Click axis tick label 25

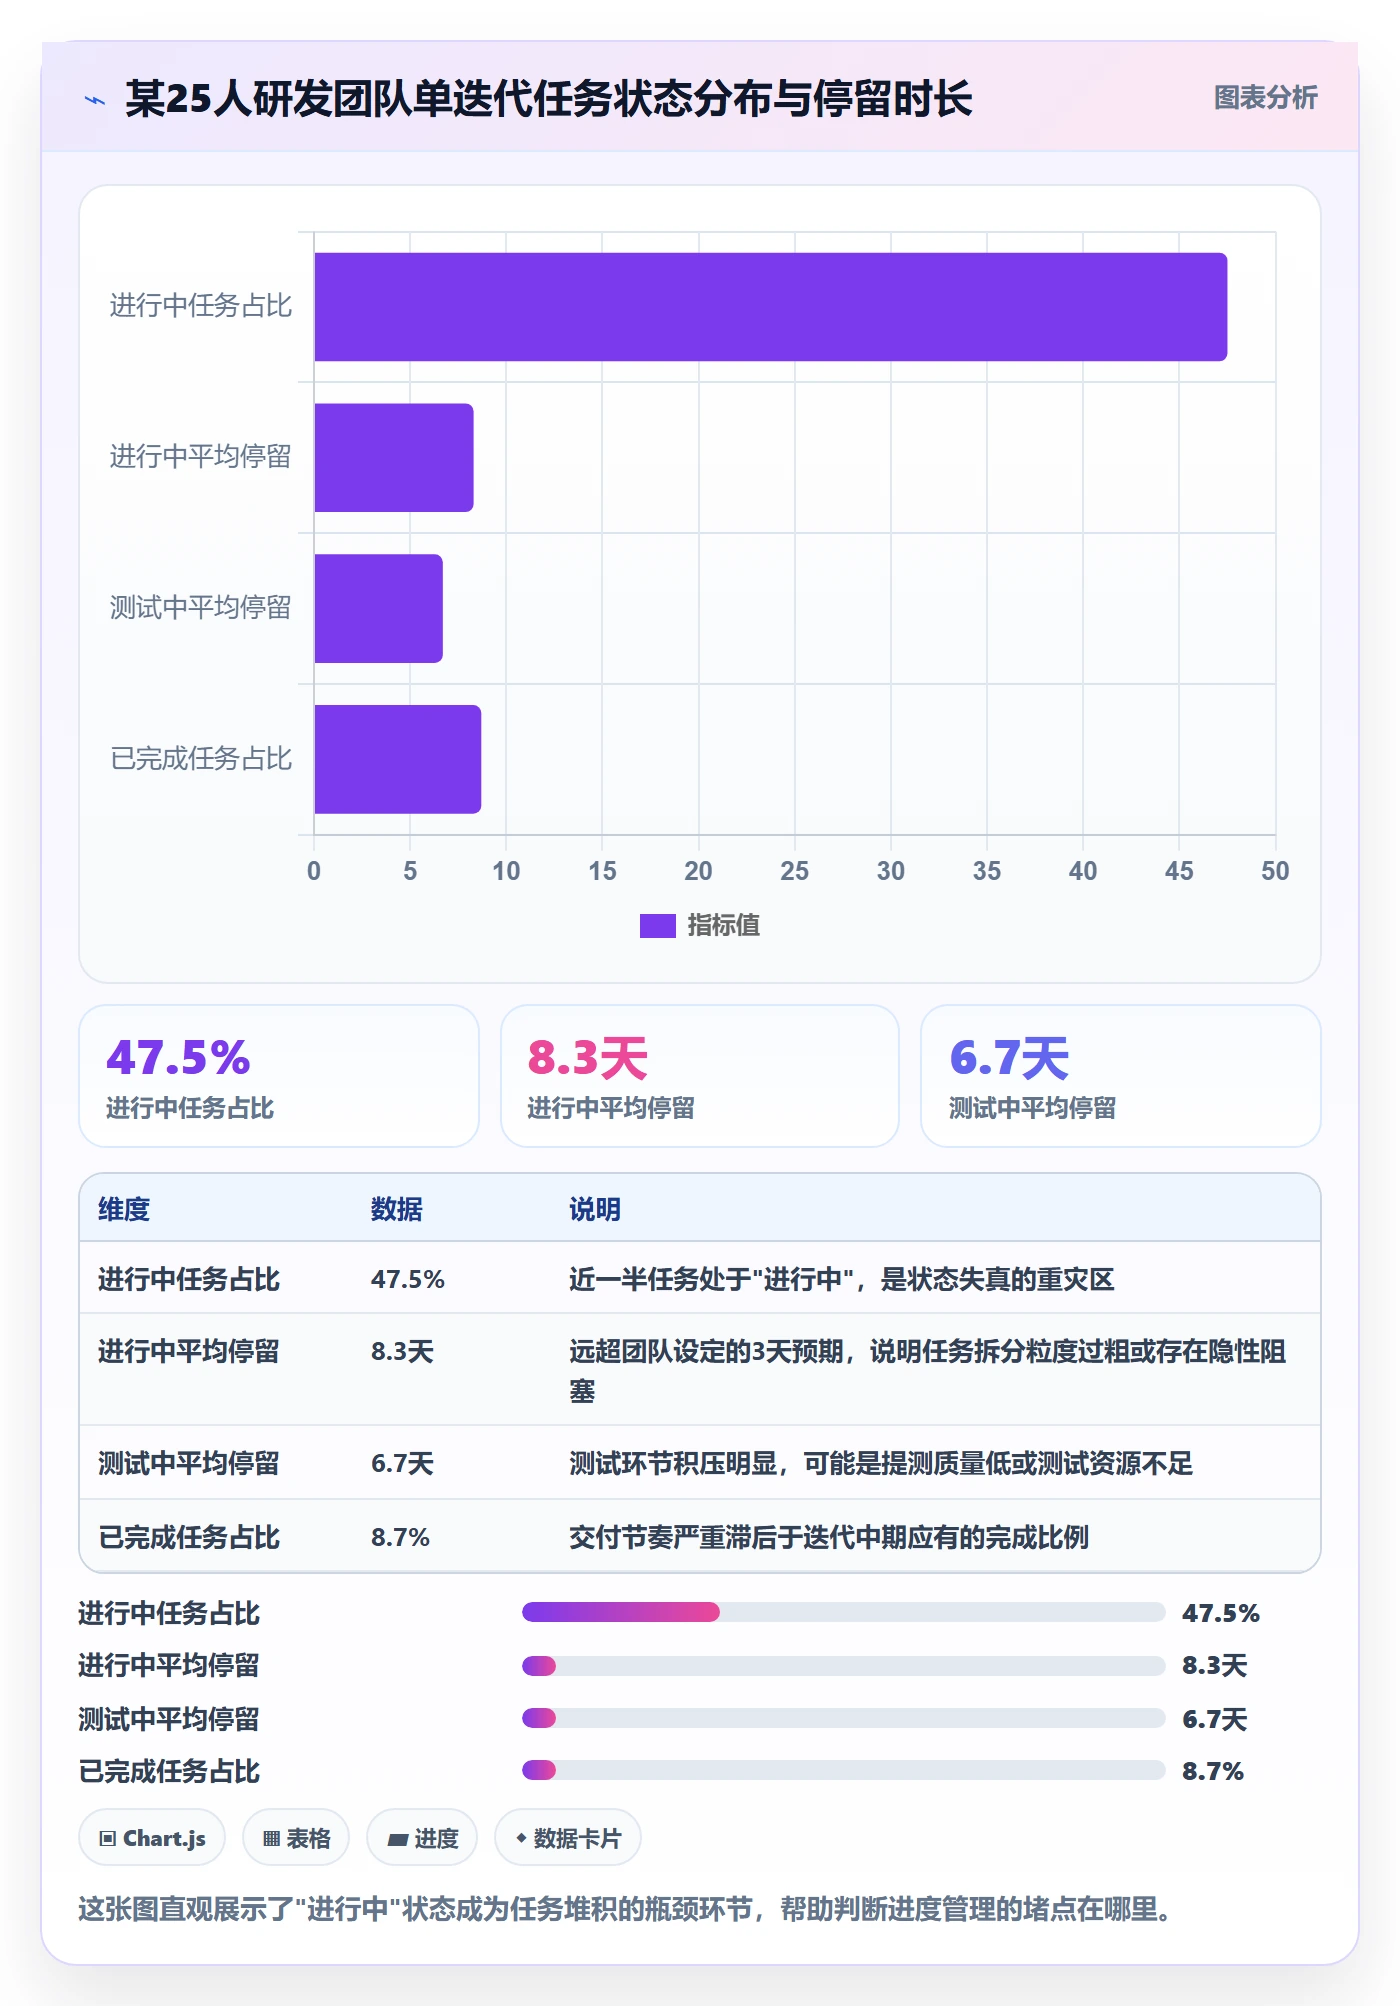(x=794, y=871)
